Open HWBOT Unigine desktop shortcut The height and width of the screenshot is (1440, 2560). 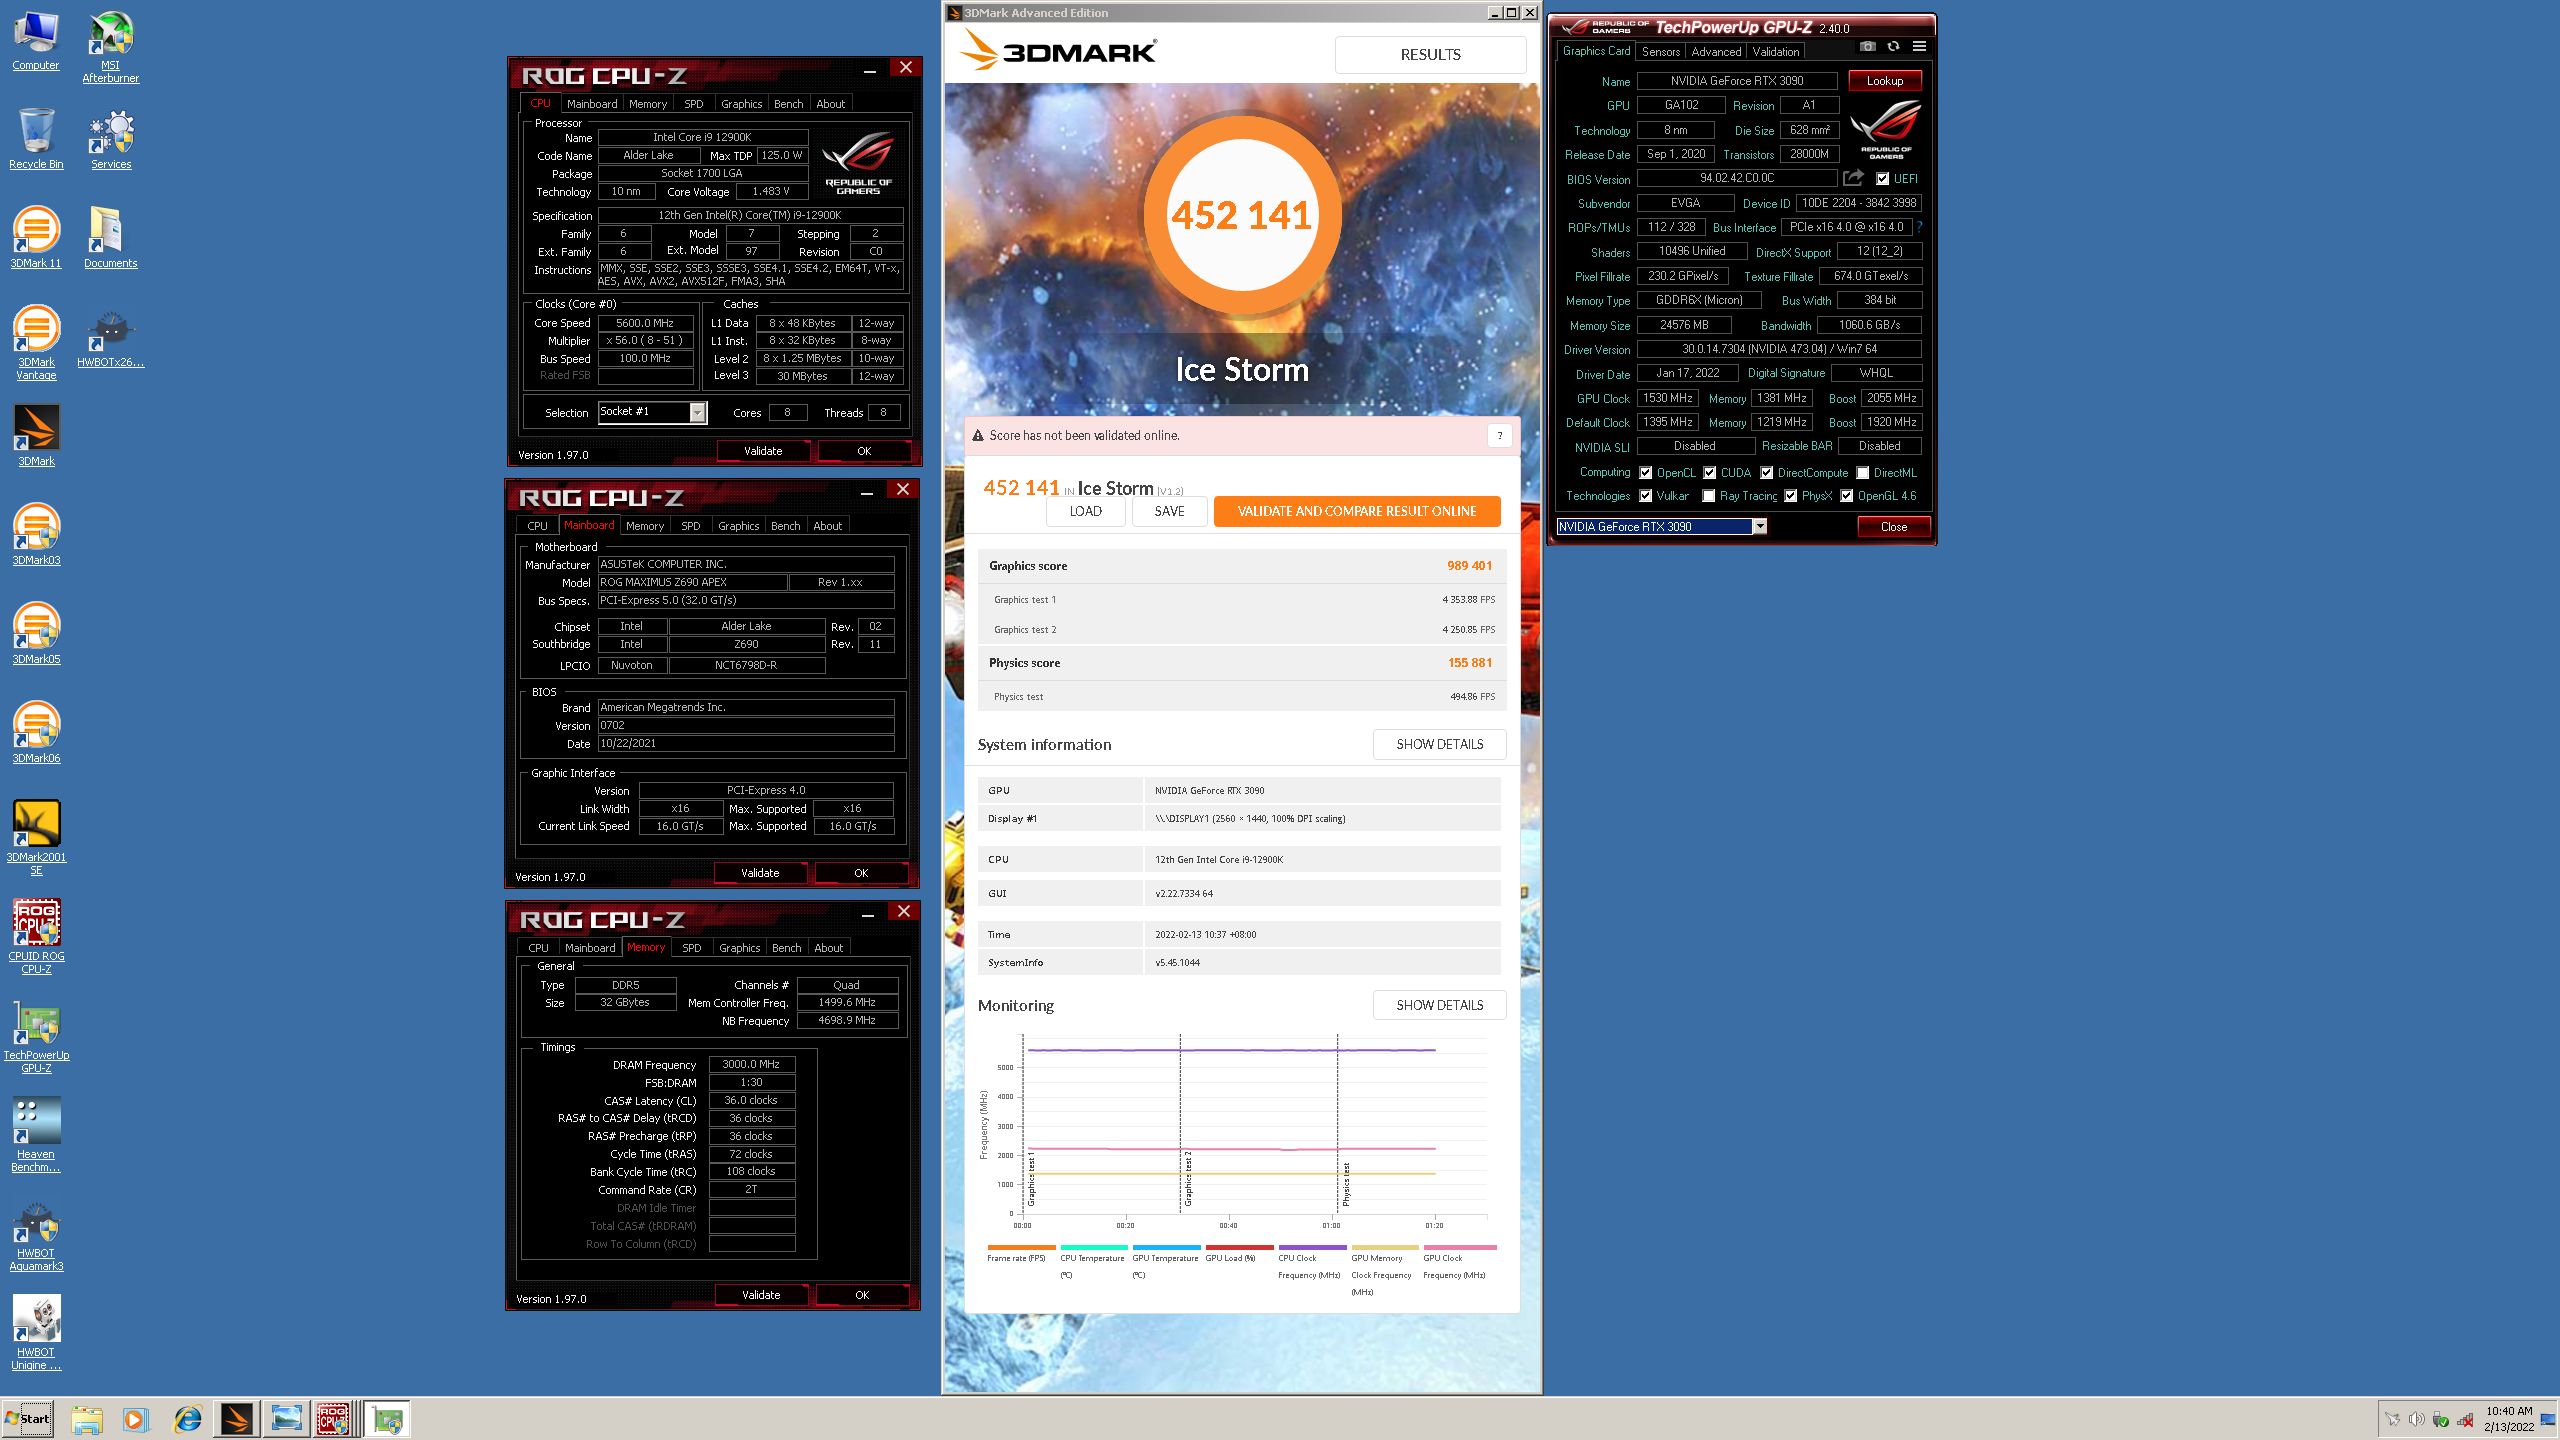(36, 1333)
